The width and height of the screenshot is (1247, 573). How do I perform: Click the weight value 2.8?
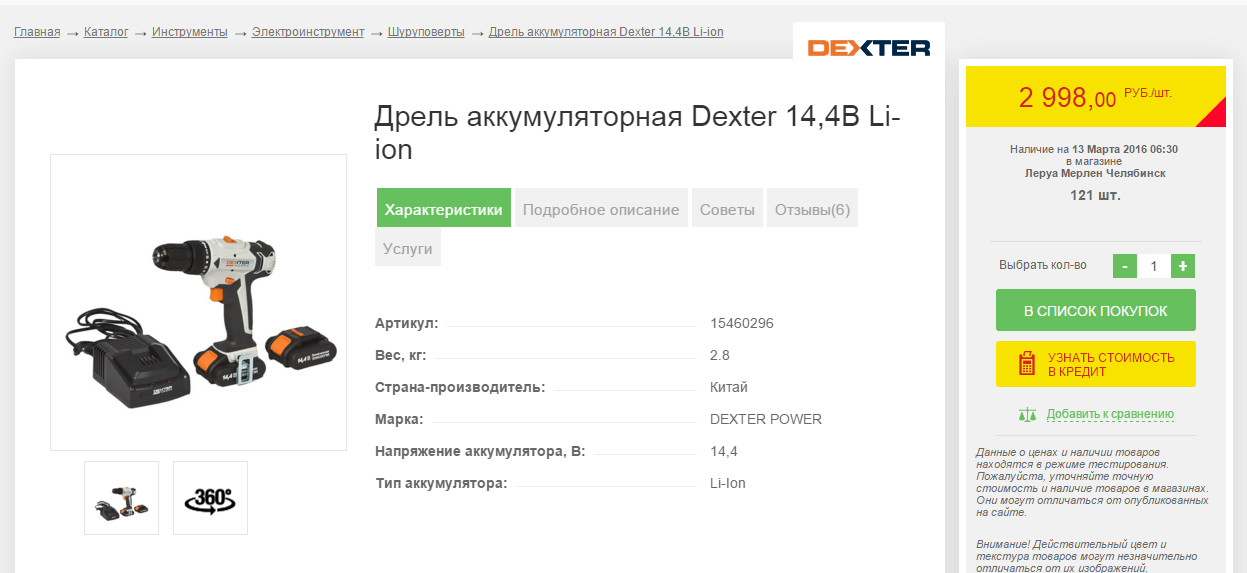coord(720,355)
